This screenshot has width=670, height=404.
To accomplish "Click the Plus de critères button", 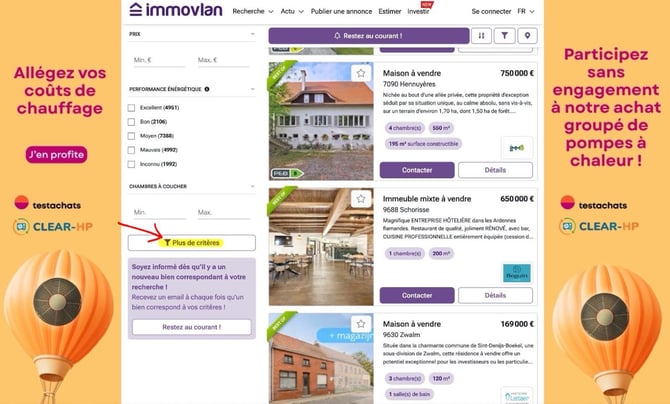I will pyautogui.click(x=192, y=243).
